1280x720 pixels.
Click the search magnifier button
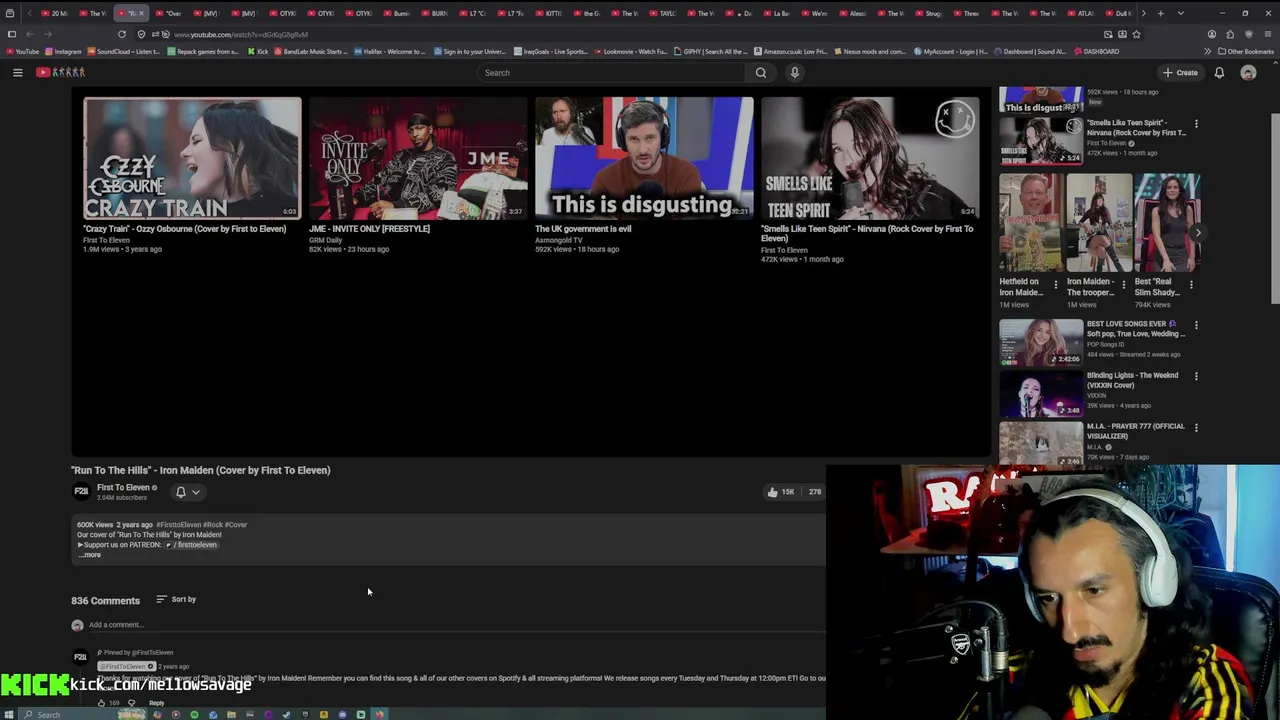click(x=761, y=72)
